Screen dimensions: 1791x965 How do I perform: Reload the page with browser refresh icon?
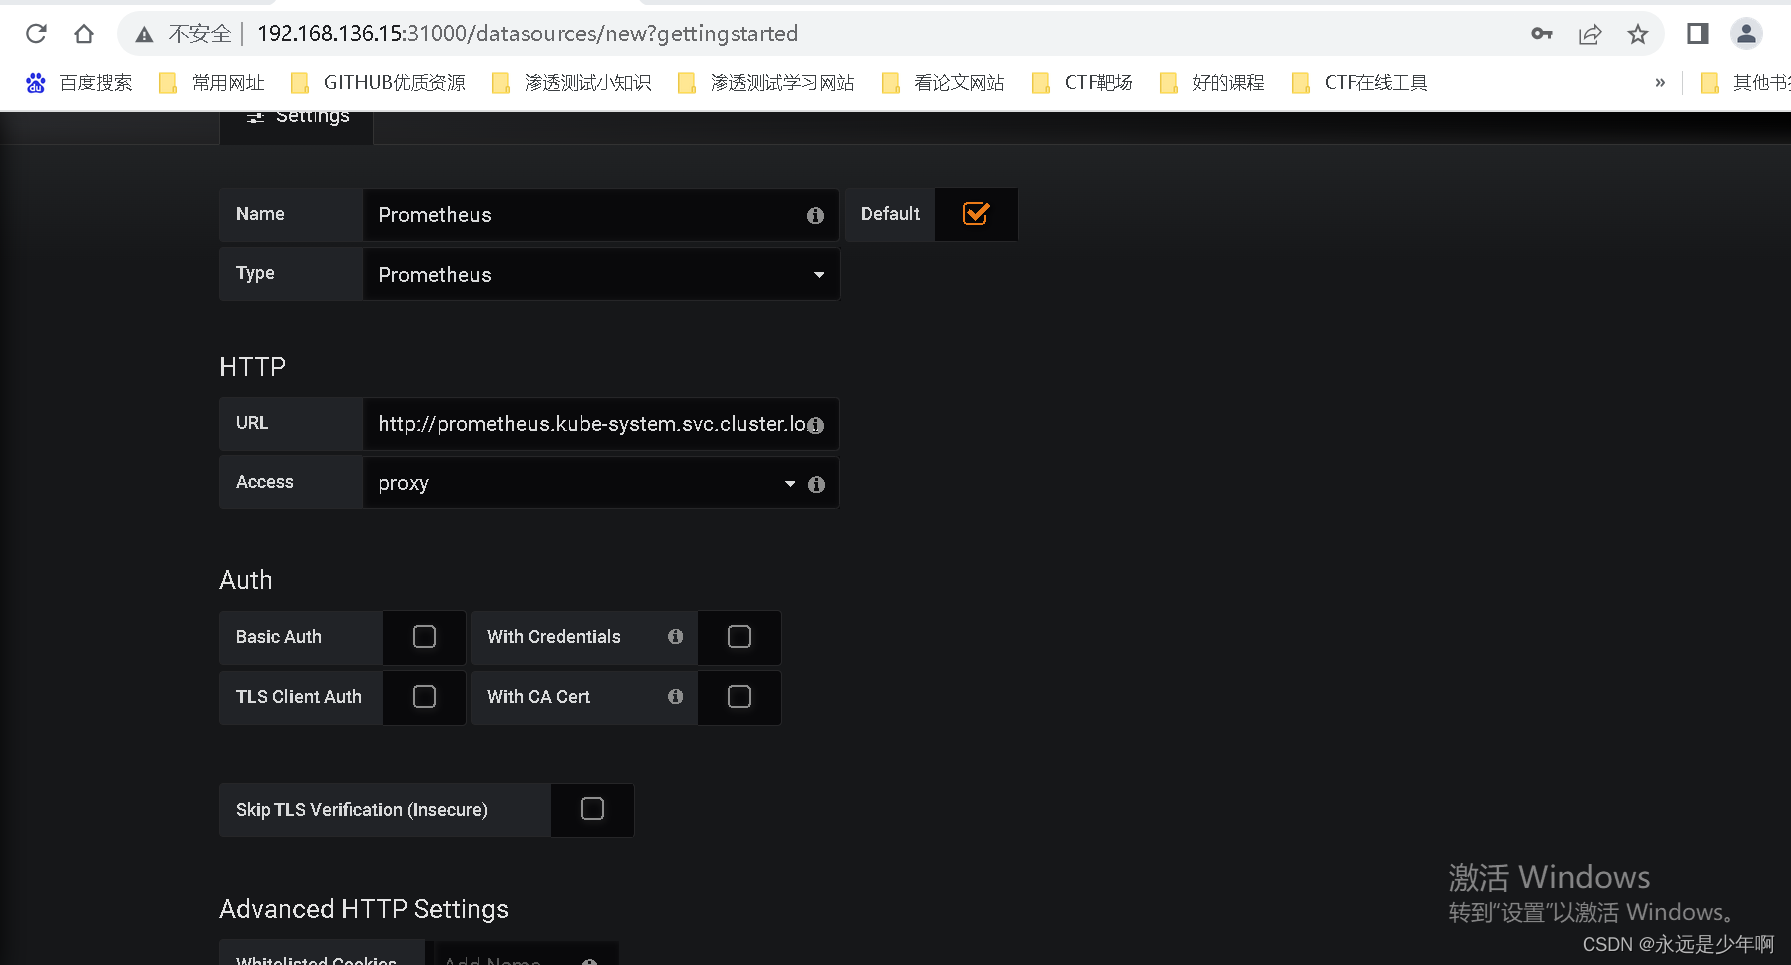[x=36, y=34]
